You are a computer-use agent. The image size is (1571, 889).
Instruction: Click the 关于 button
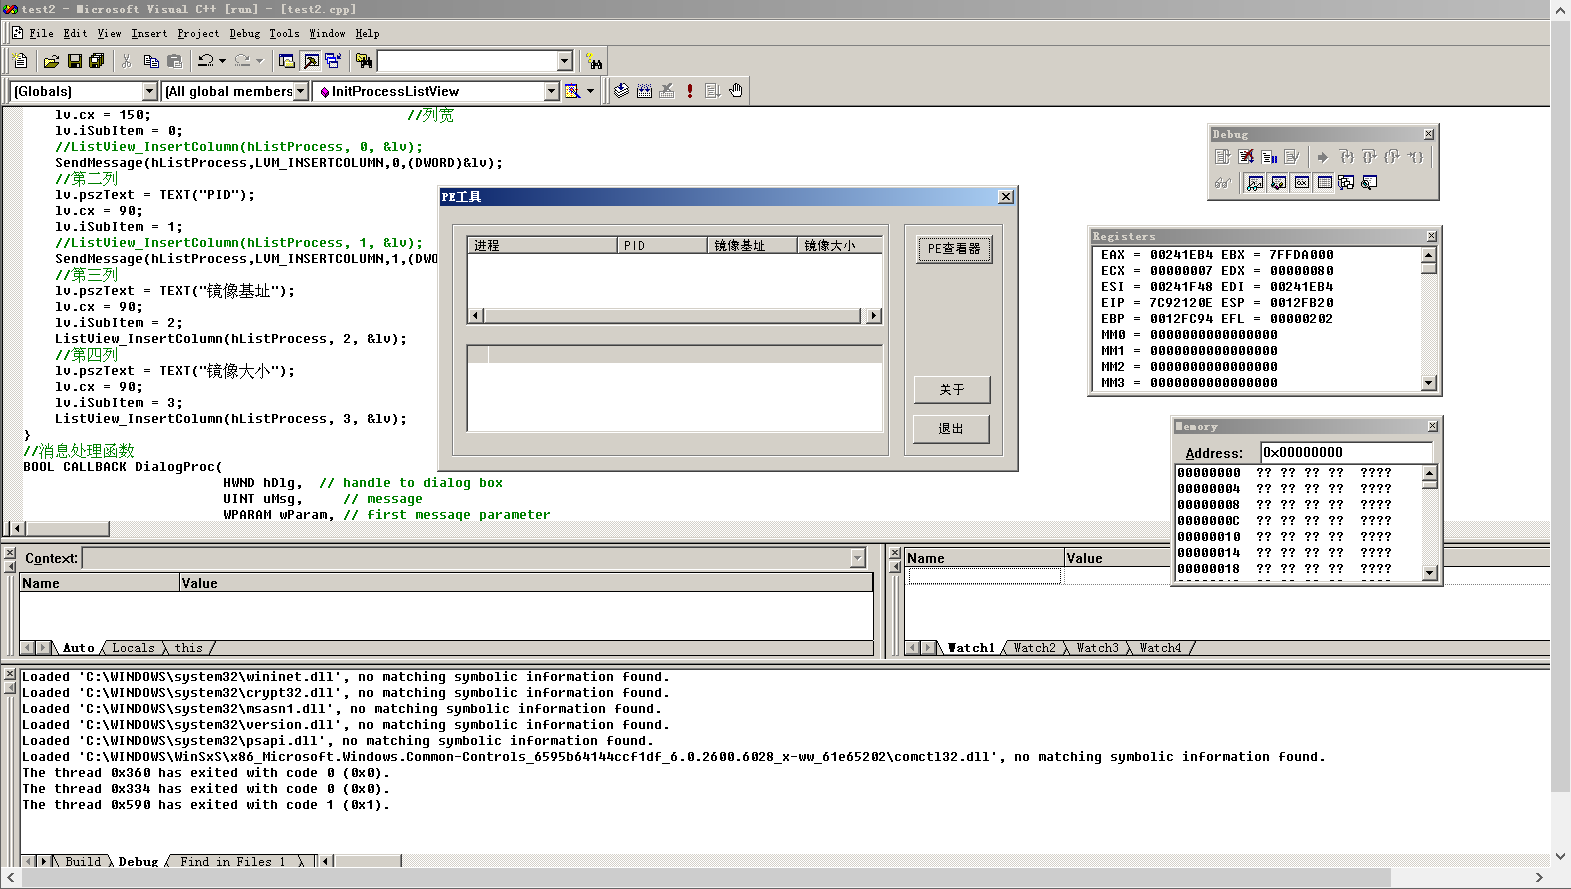pos(952,390)
